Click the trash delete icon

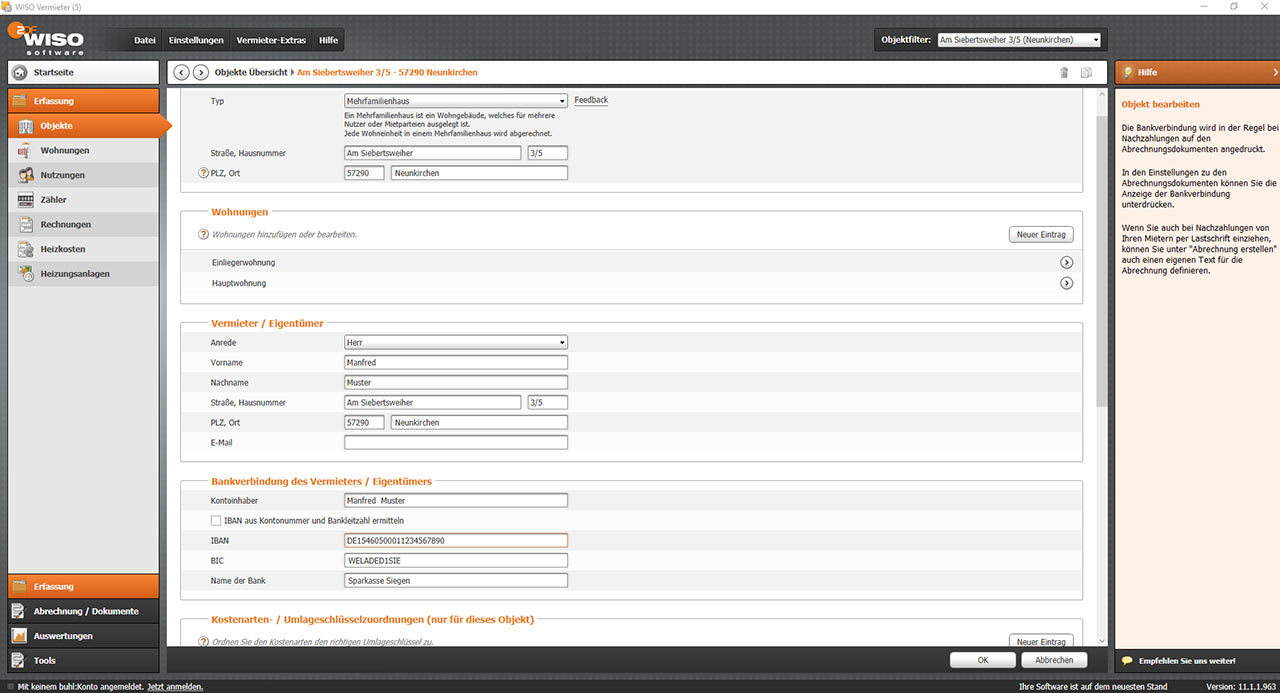1064,72
